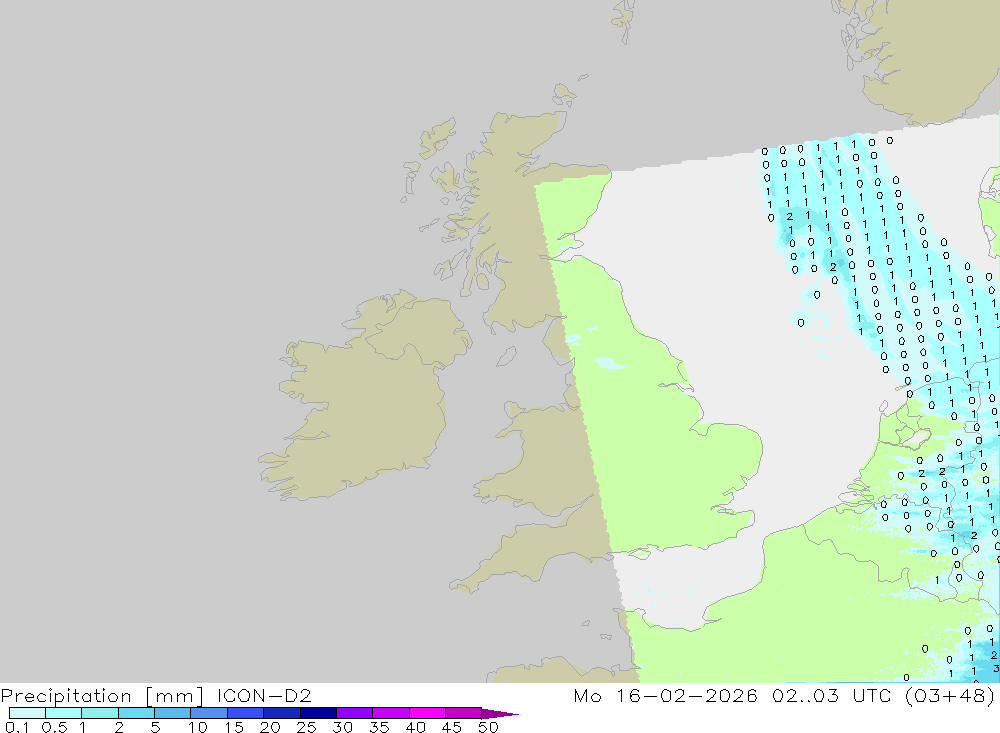Viewport: 1000px width, 733px height.
Task: Click the 0.5–1 mm legend color swatch
Action: 64,713
